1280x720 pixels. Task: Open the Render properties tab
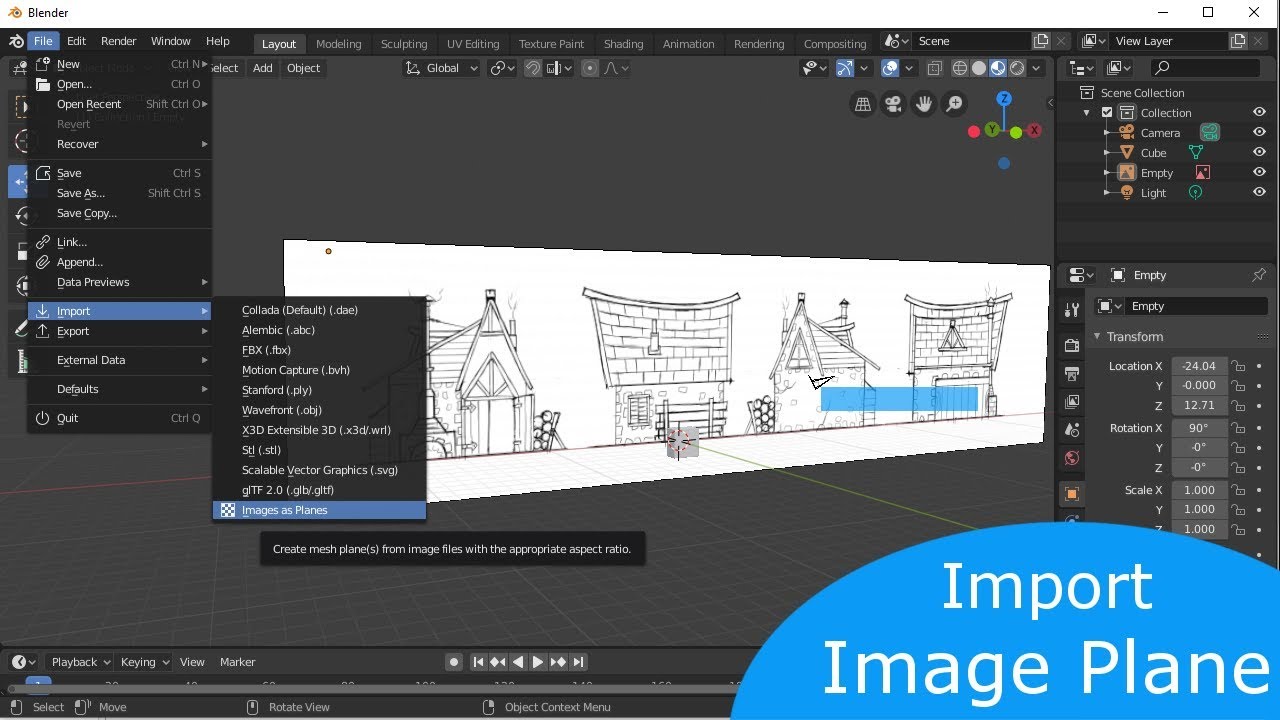[x=1072, y=346]
